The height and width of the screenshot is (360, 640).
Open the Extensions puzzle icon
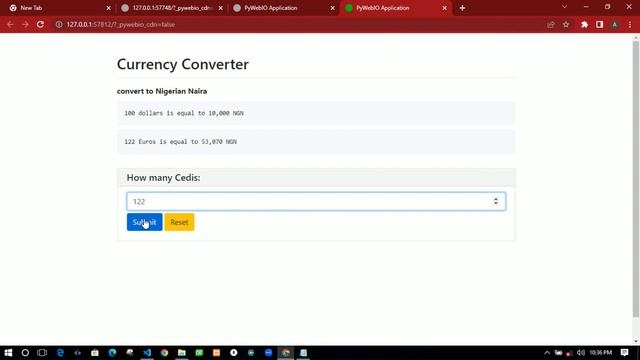tap(584, 24)
